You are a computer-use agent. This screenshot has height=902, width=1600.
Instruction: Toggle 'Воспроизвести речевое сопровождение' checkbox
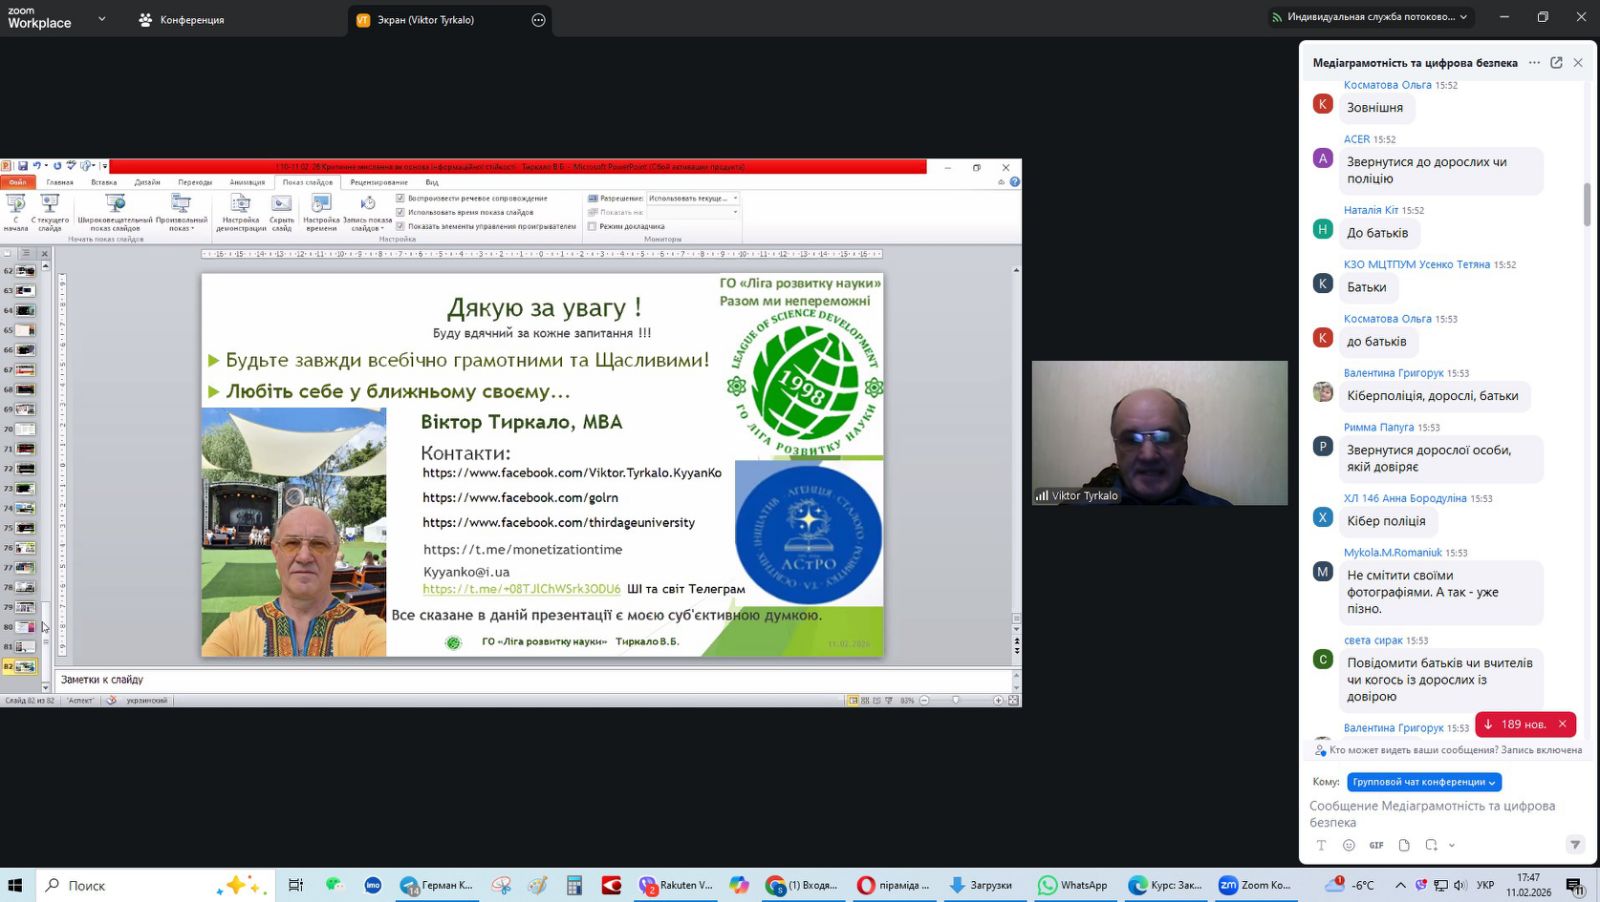[400, 198]
